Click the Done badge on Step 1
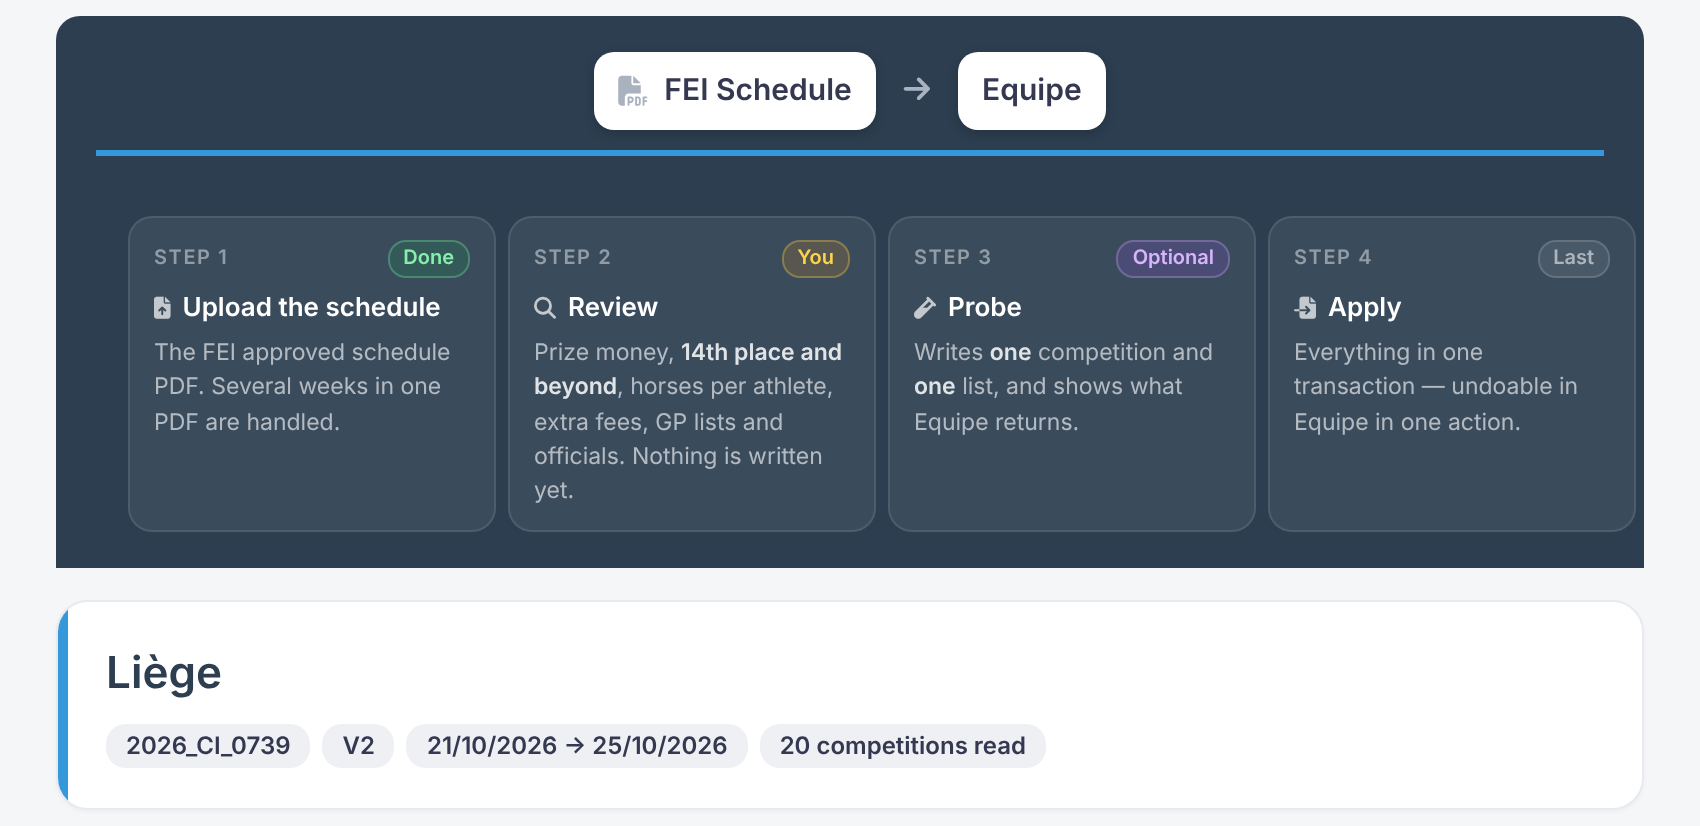This screenshot has height=826, width=1700. point(429,258)
